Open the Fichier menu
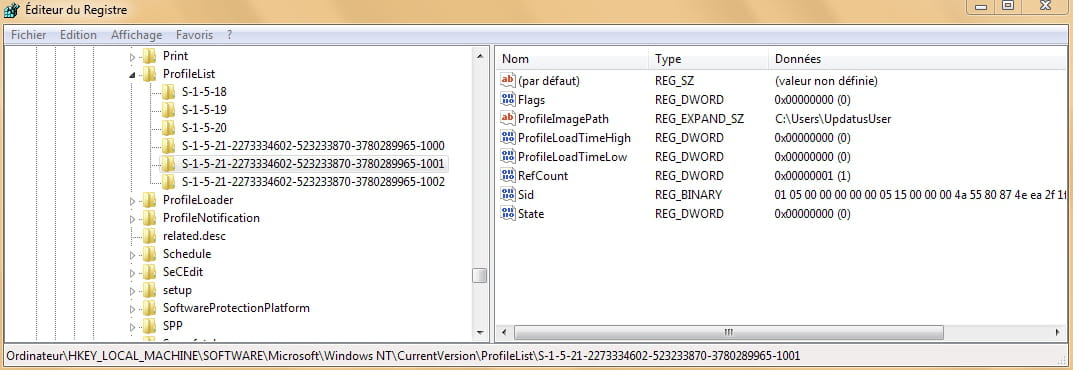1073x370 pixels. 29,35
